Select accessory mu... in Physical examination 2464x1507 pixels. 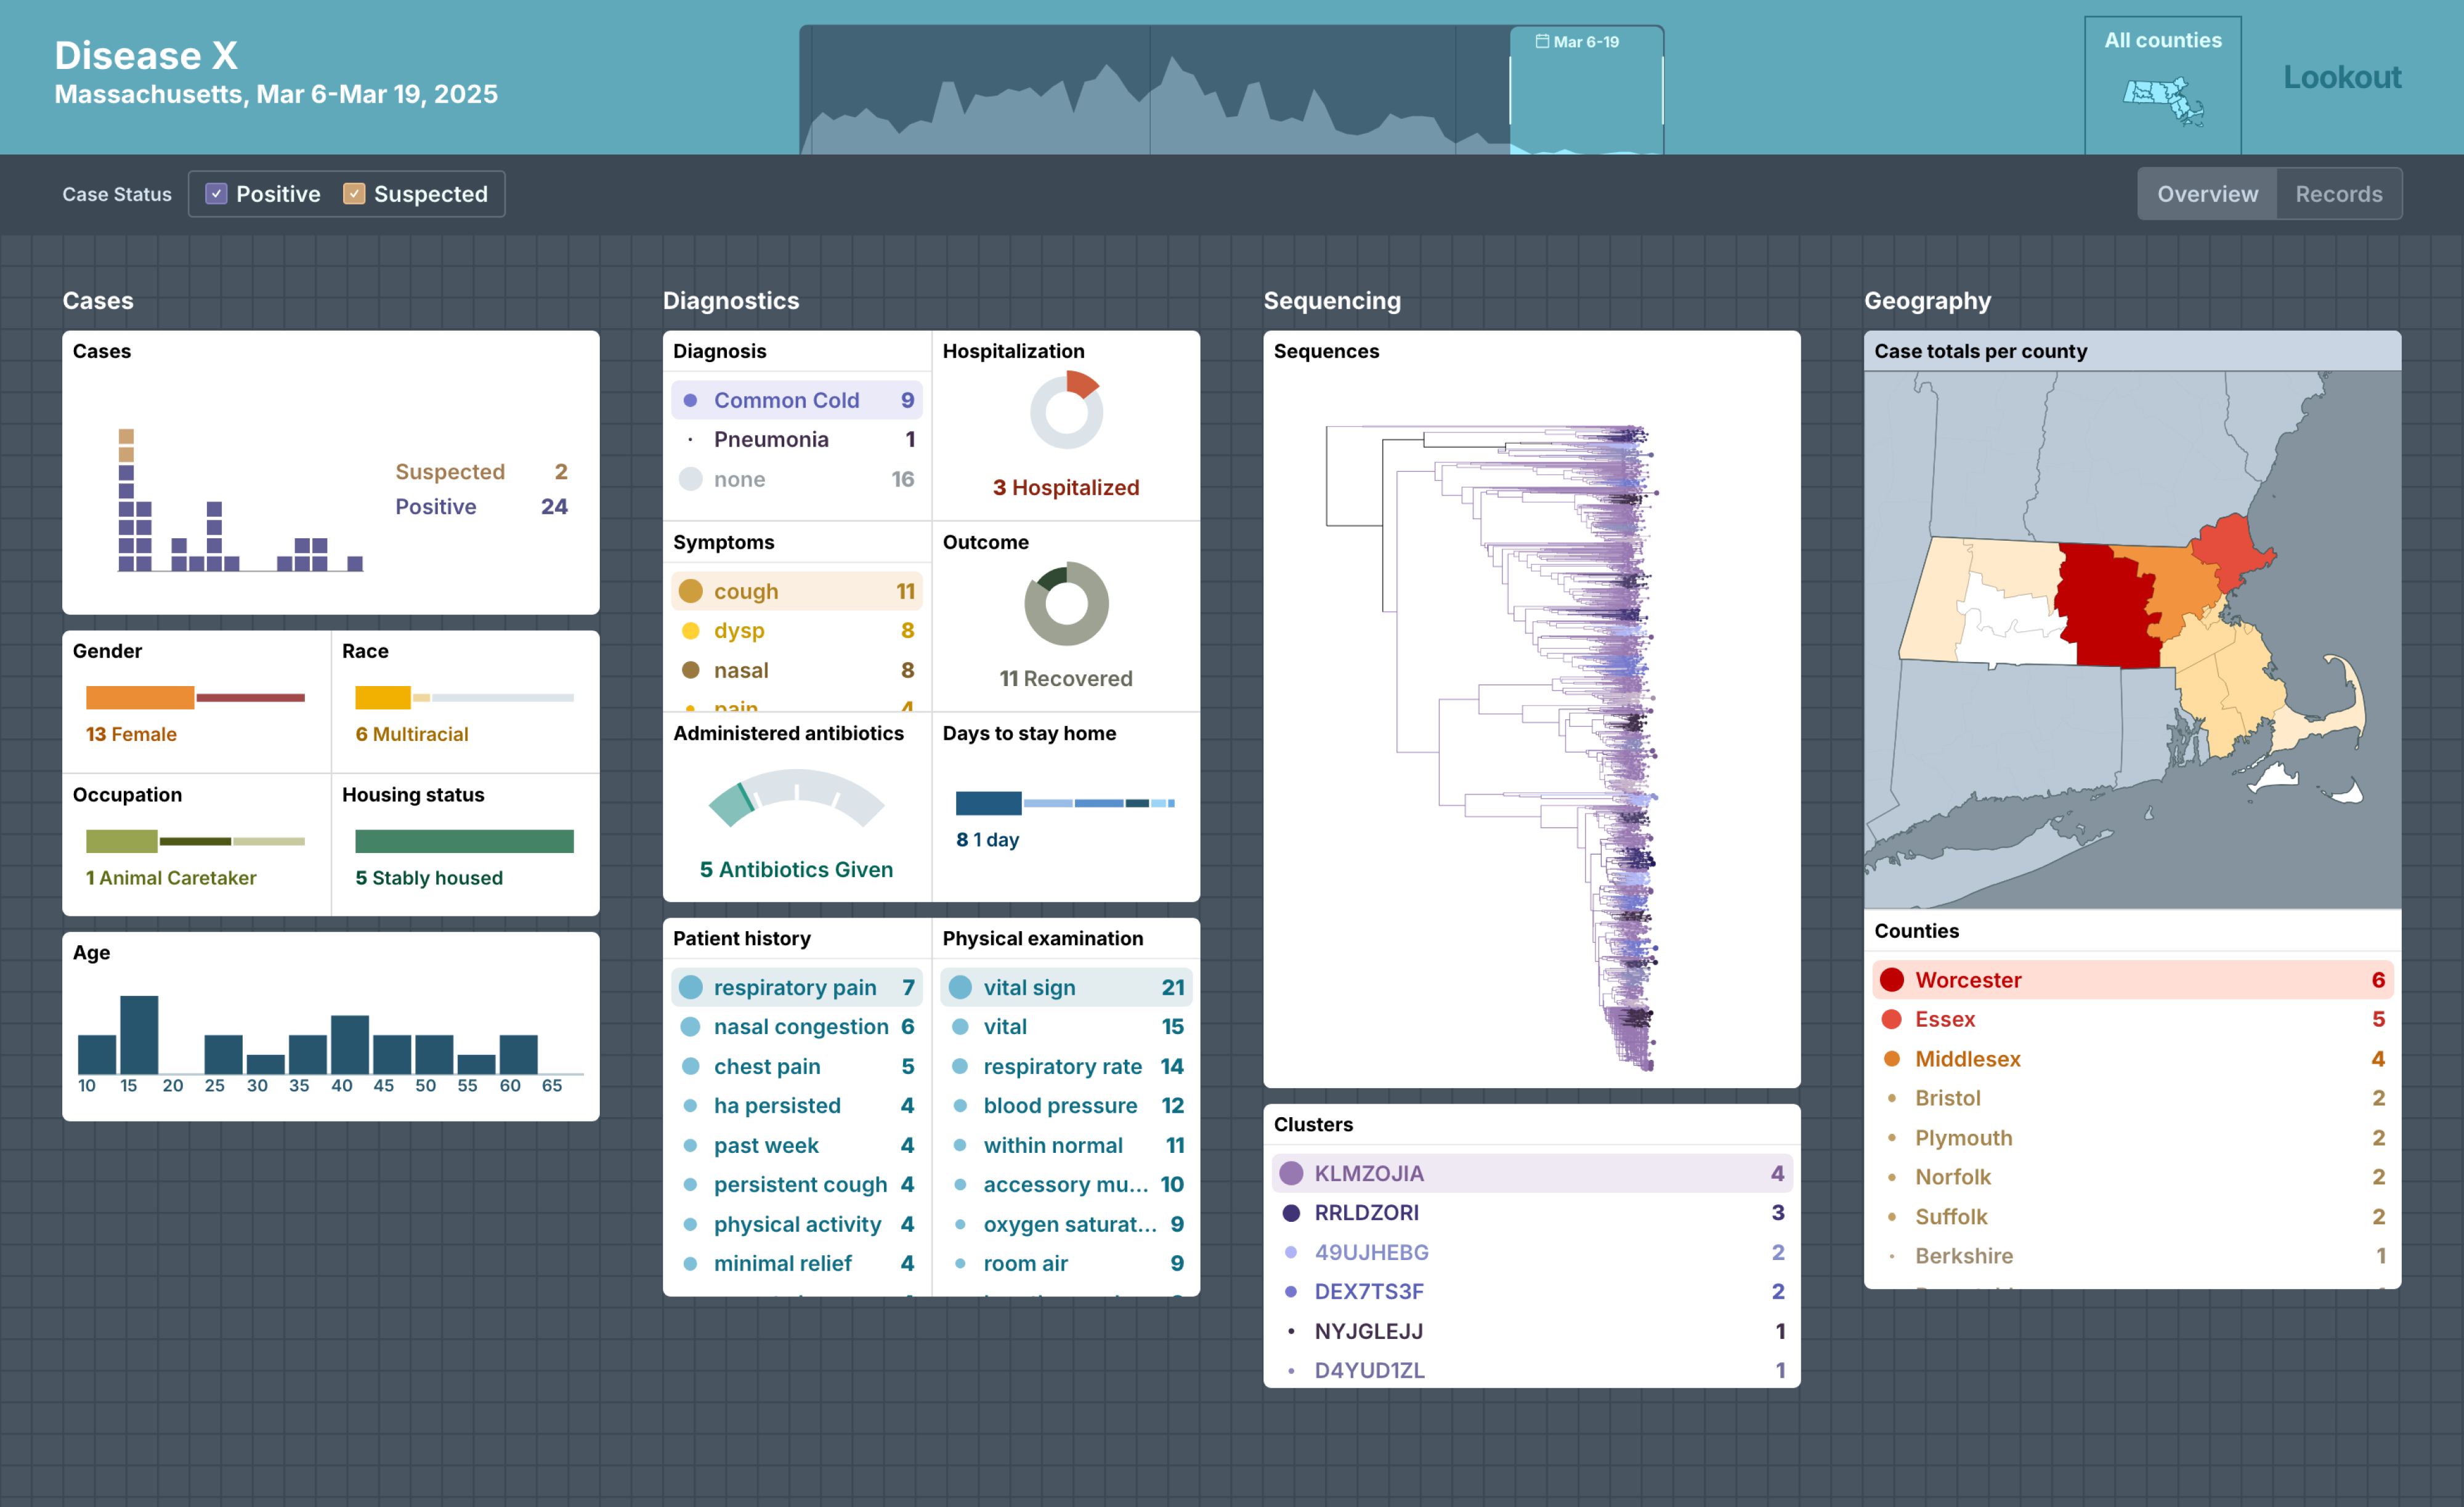(1066, 1184)
